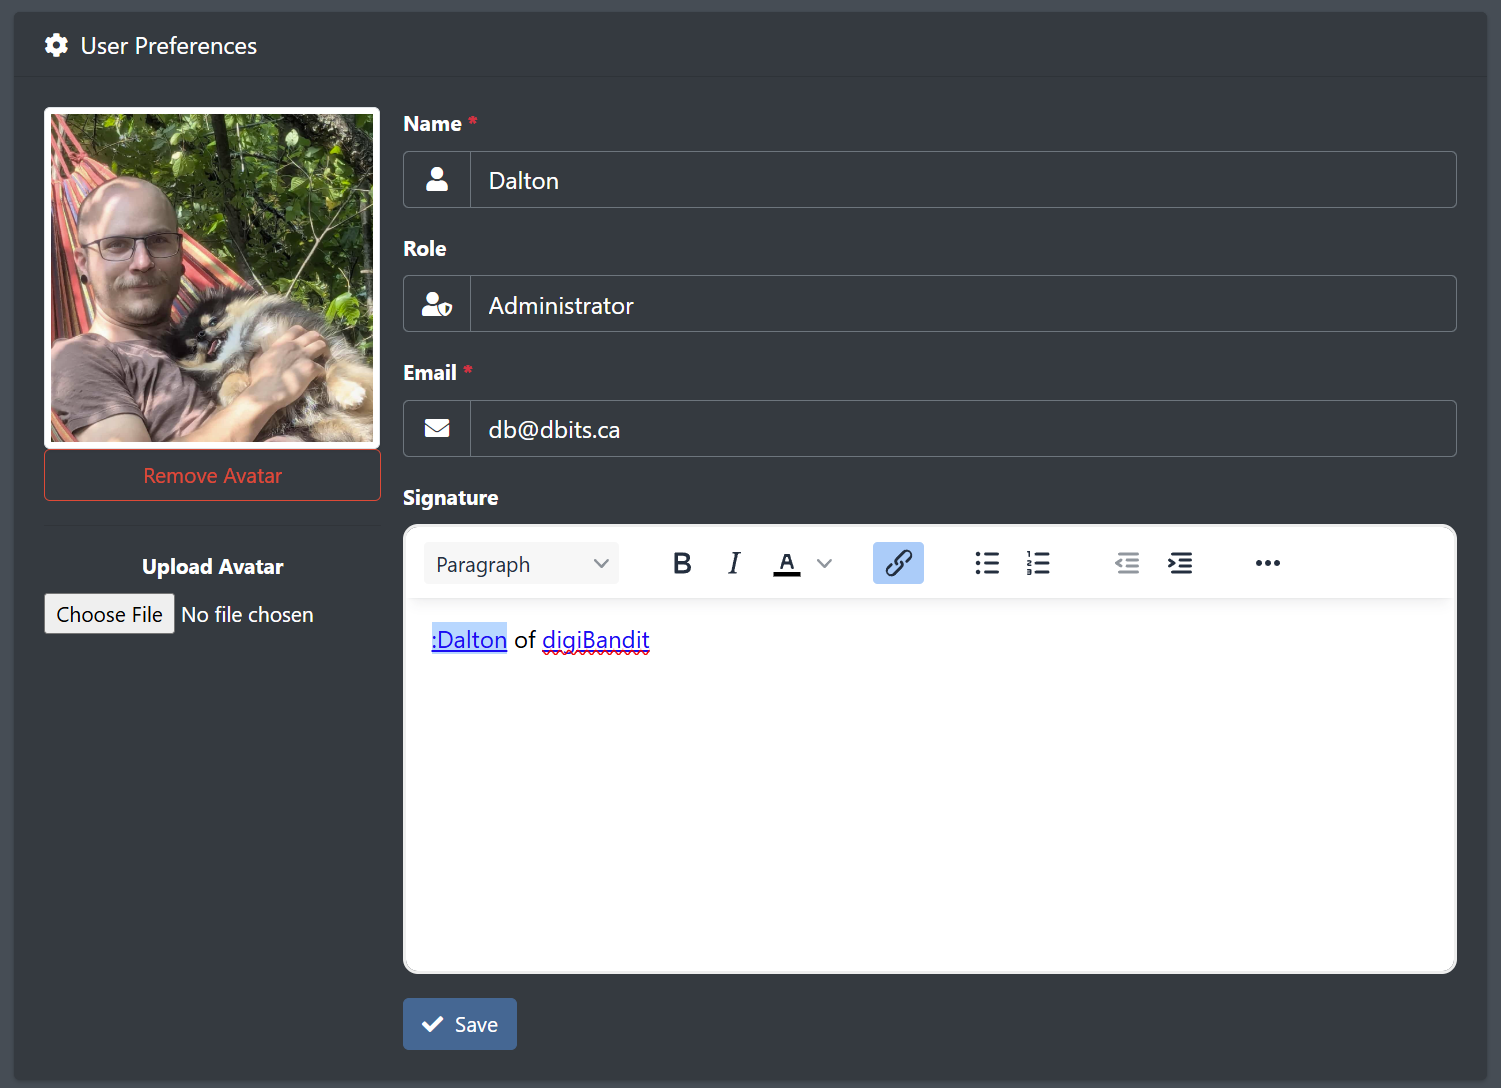Open the Paragraph heading dropdown
The width and height of the screenshot is (1501, 1088).
(x=521, y=564)
